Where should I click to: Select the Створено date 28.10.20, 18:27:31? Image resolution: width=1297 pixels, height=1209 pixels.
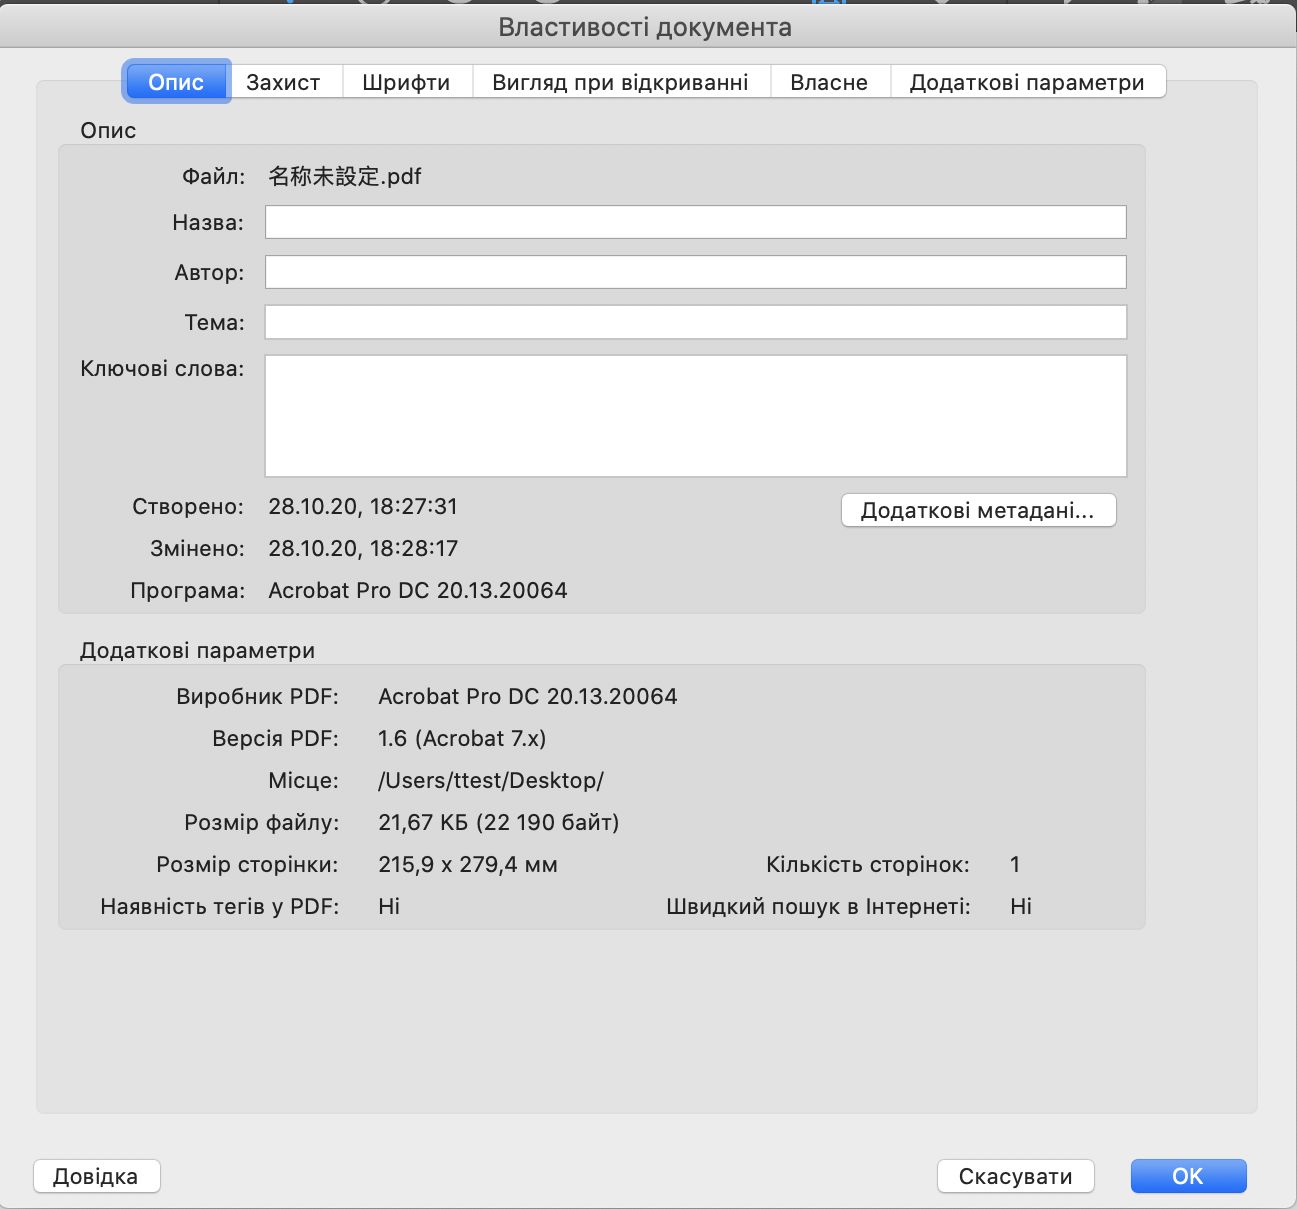coord(363,507)
